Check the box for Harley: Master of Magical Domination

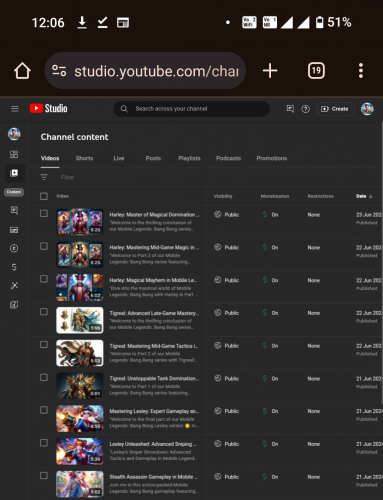(x=44, y=213)
